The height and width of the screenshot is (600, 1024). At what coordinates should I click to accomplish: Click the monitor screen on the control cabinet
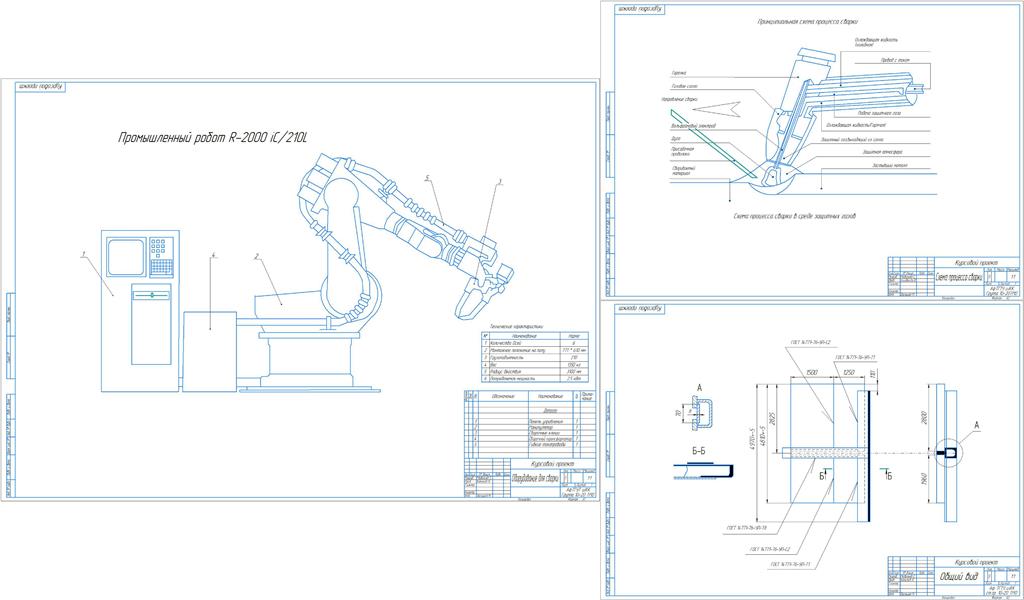126,258
